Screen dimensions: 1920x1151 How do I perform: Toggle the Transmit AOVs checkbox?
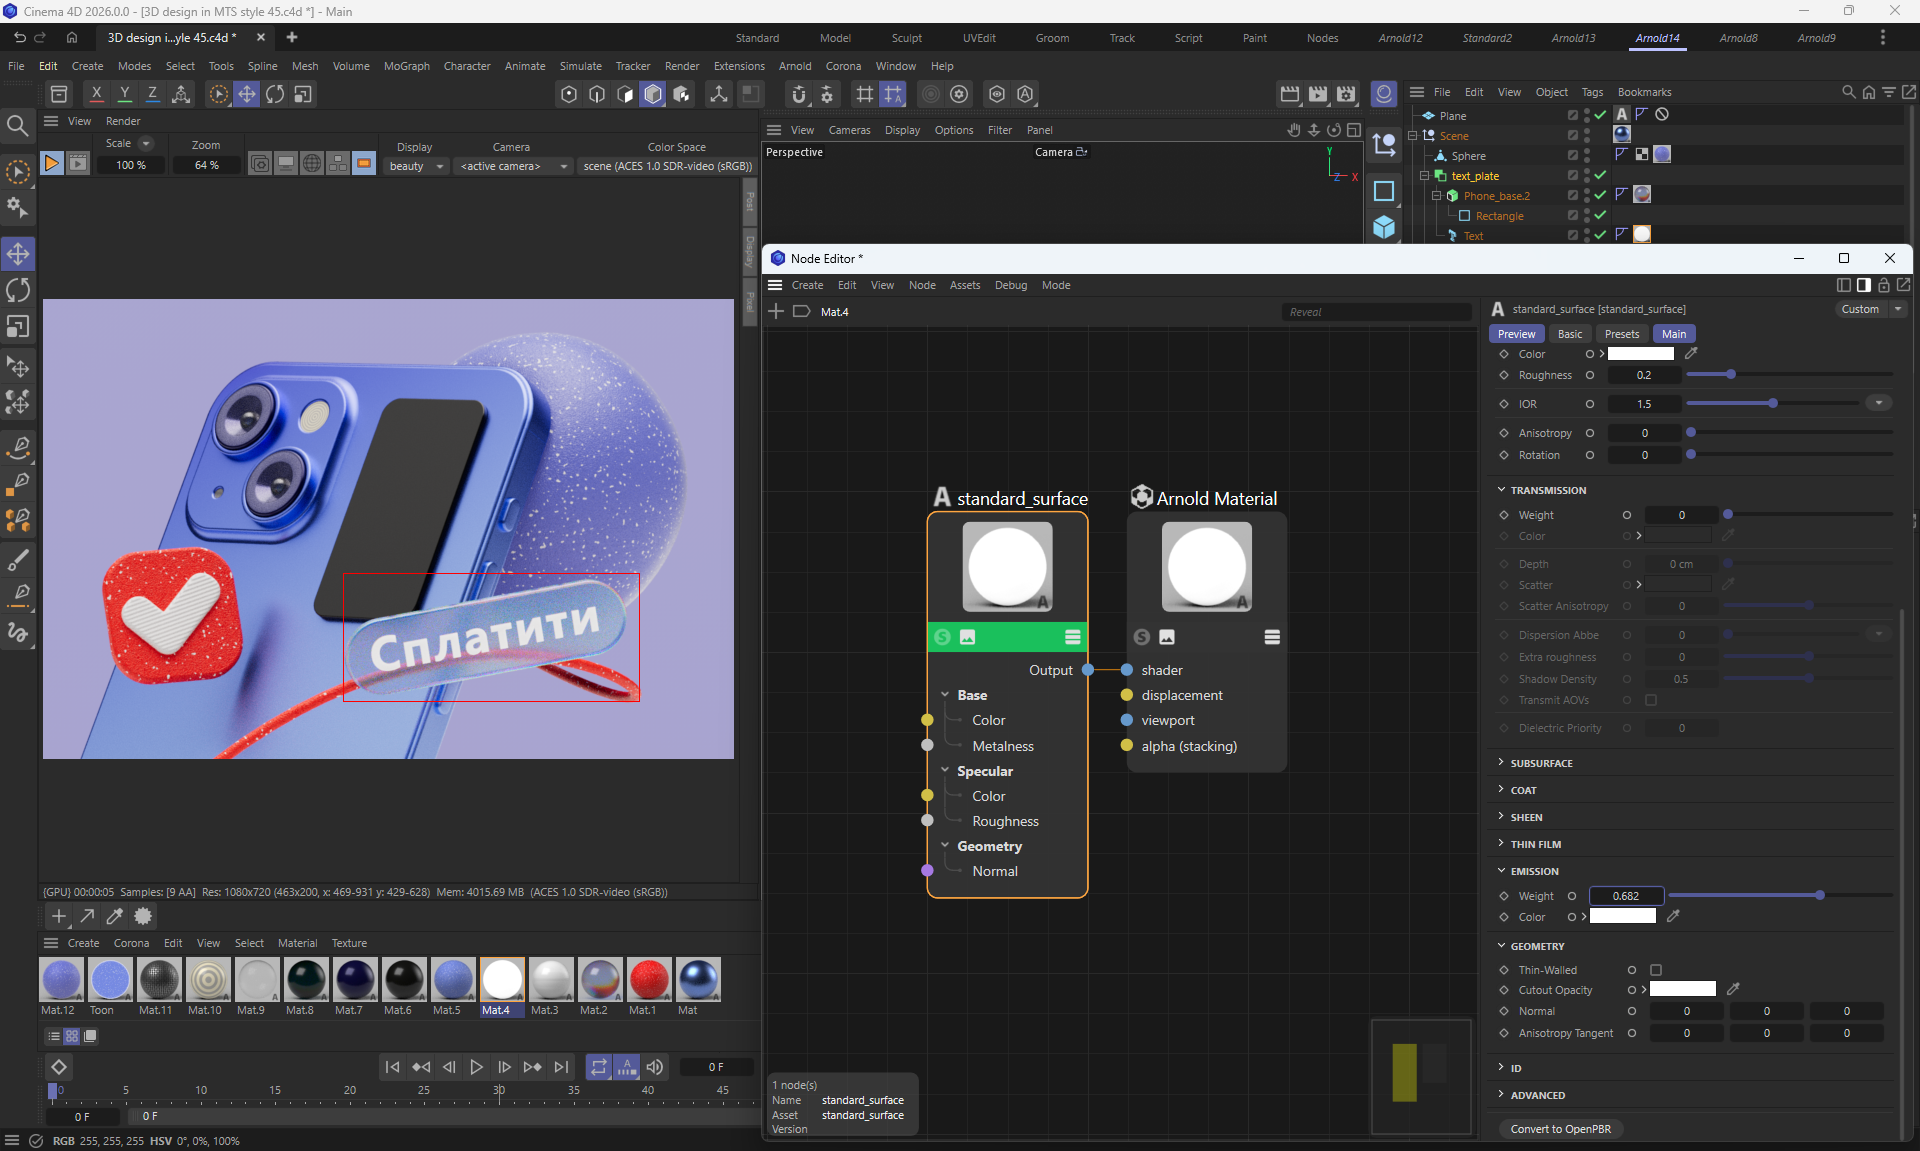pos(1651,700)
